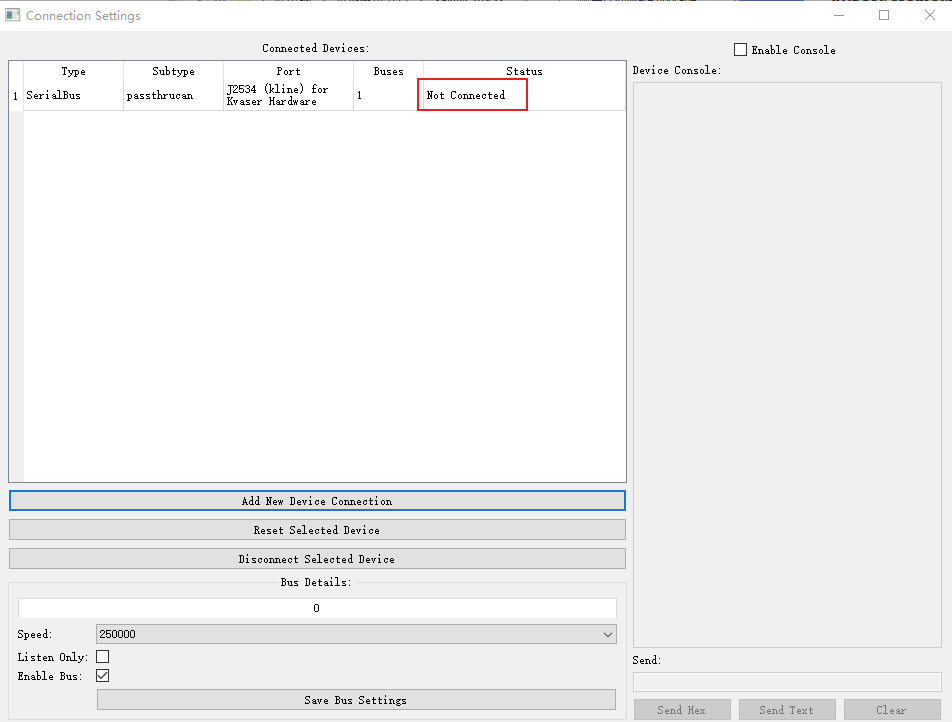
Task: Click the Clear console button
Action: point(892,710)
